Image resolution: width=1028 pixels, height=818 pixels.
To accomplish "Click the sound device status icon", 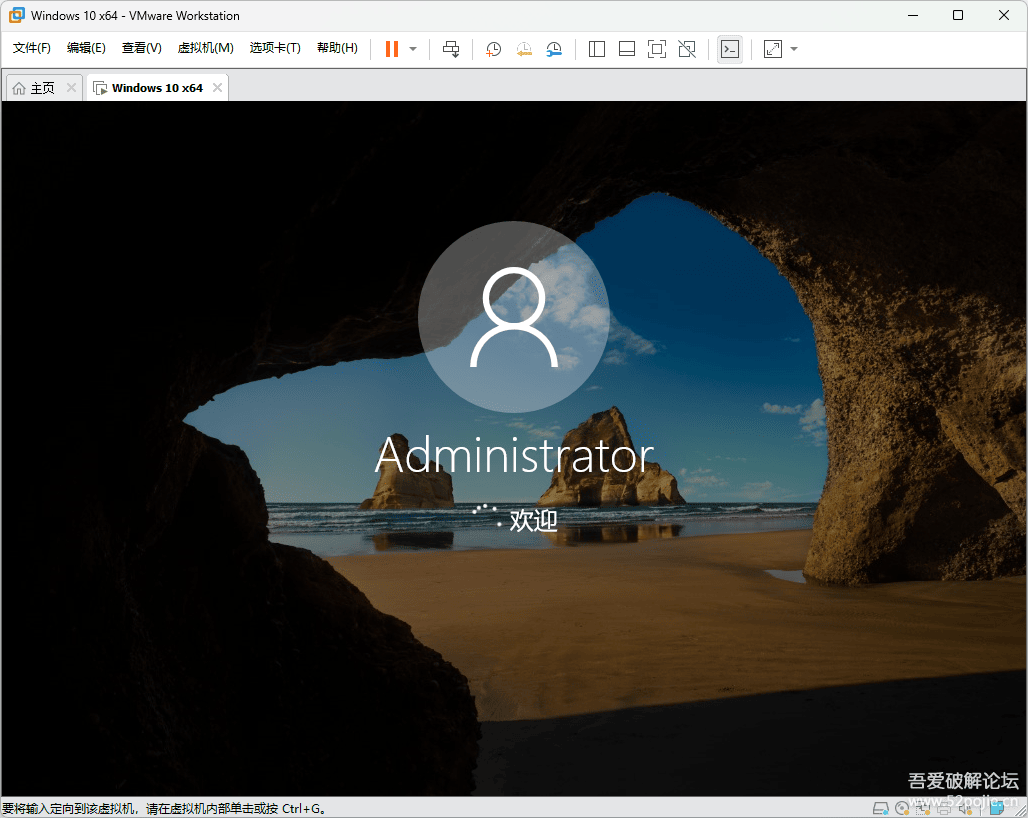I will tap(966, 808).
